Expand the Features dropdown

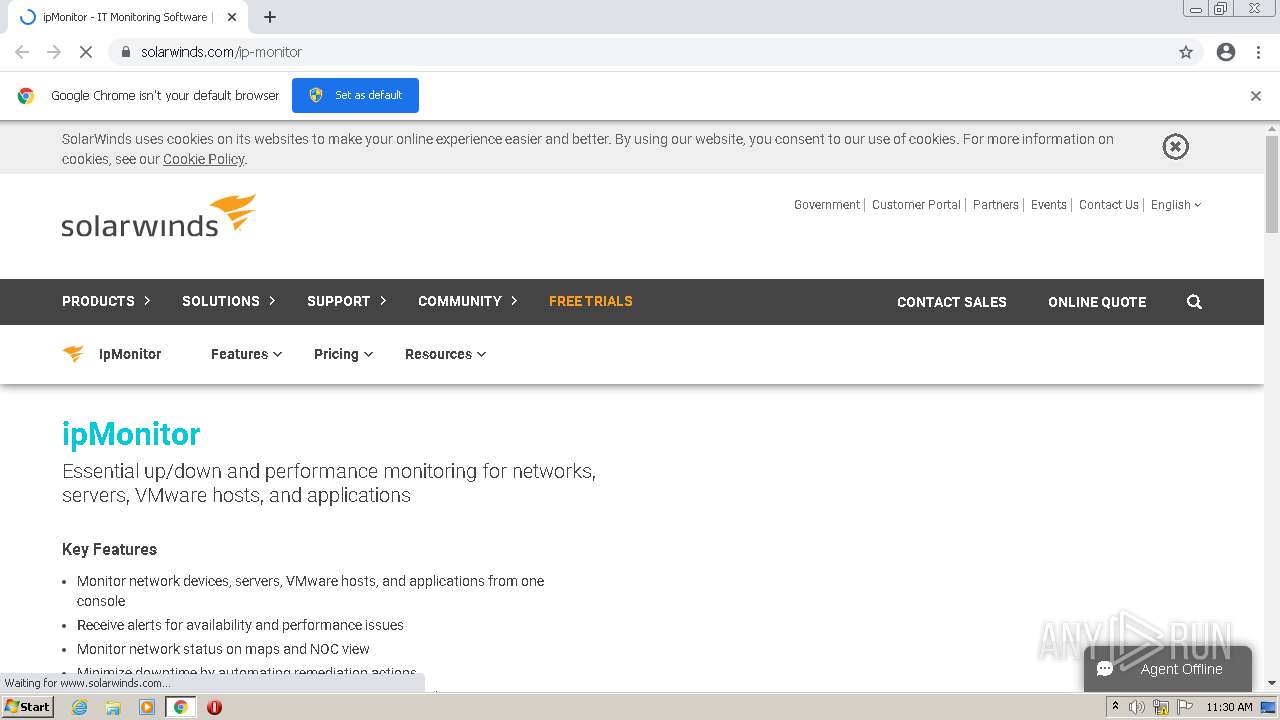point(246,354)
